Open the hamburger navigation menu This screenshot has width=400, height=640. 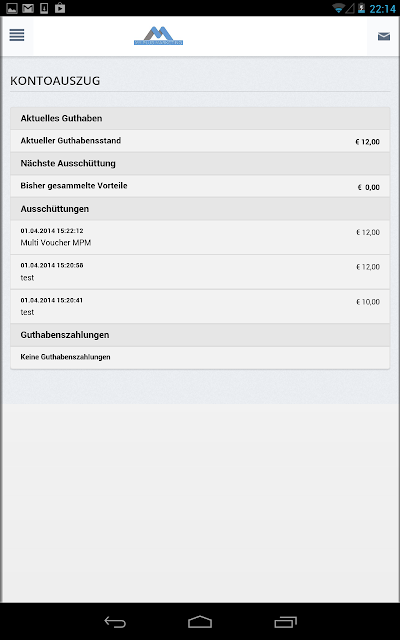(17, 36)
